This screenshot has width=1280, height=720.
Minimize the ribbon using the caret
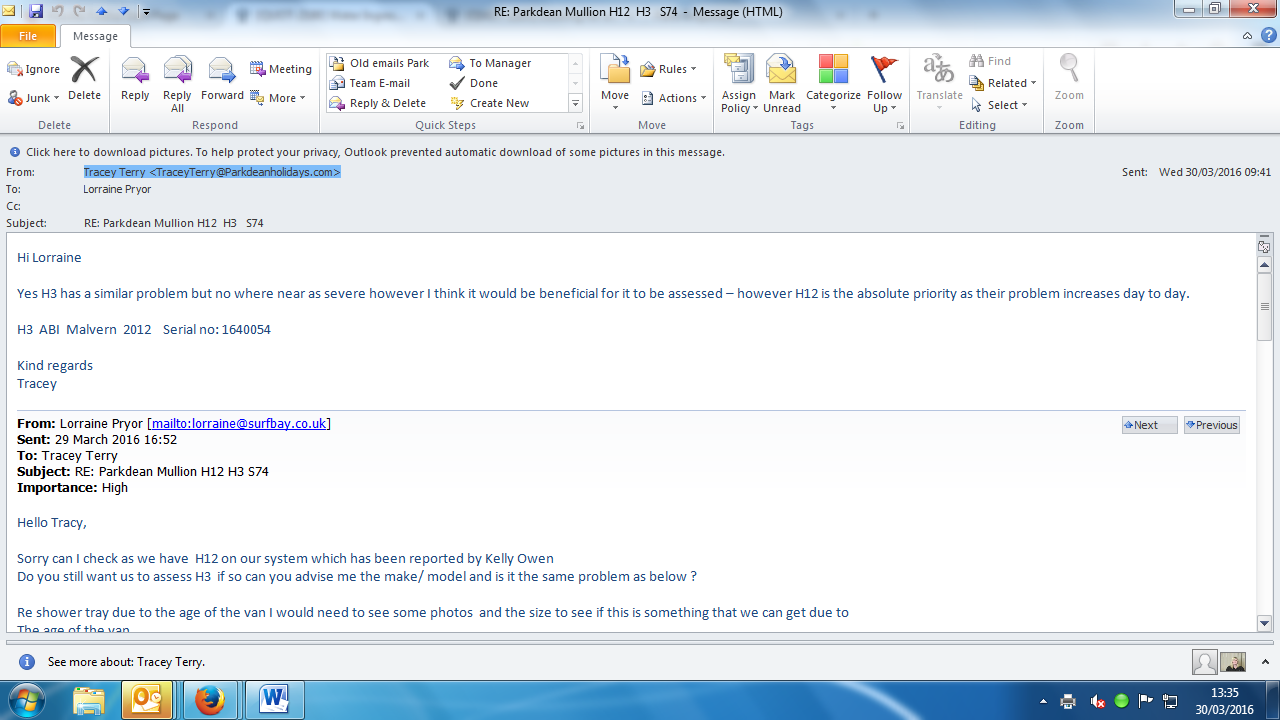pyautogui.click(x=1247, y=36)
